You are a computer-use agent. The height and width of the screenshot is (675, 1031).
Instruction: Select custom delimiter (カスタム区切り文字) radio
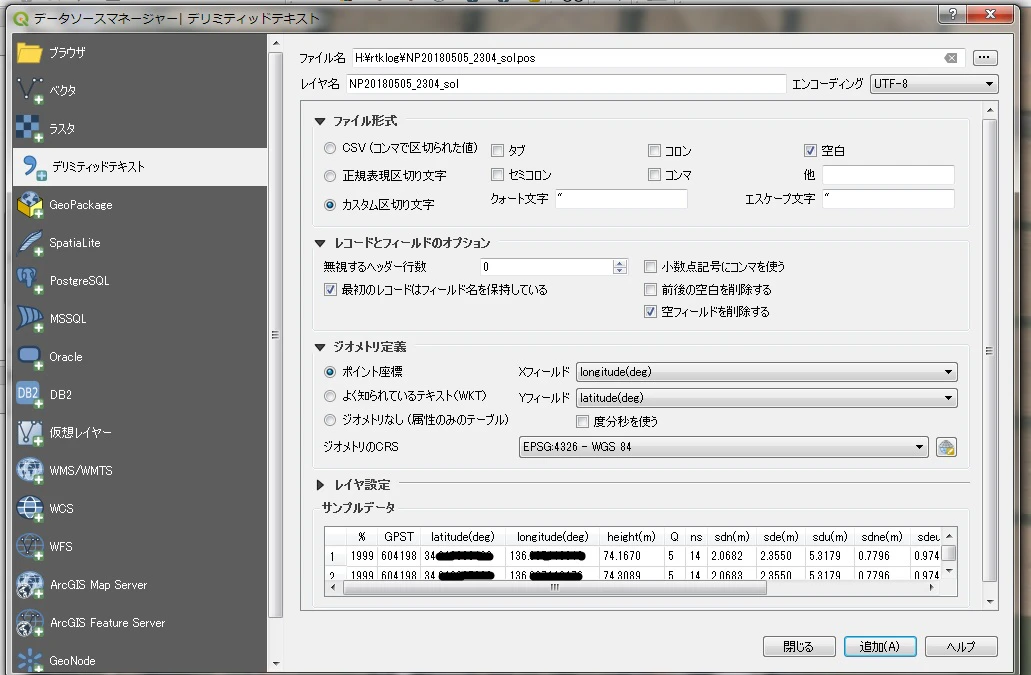click(x=330, y=205)
